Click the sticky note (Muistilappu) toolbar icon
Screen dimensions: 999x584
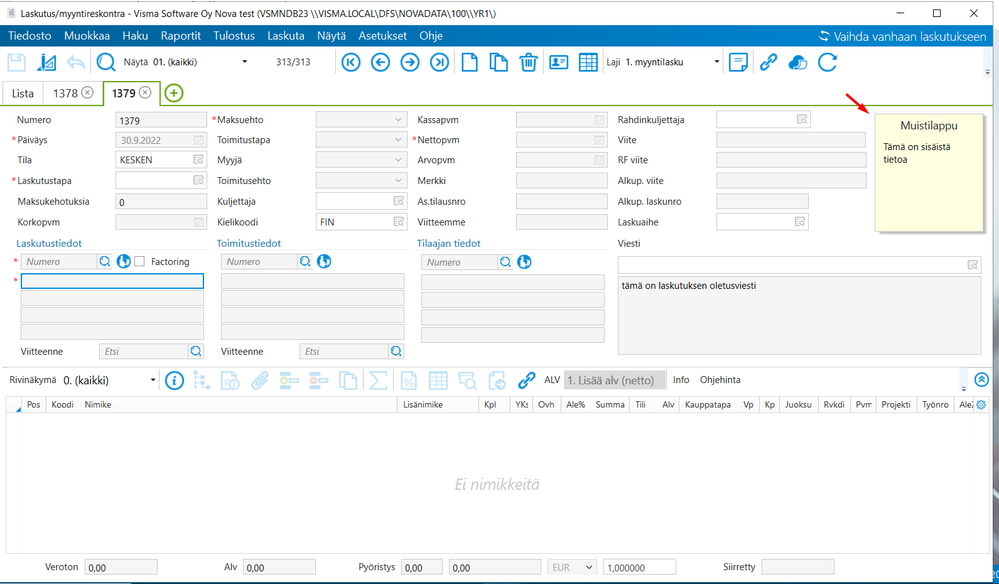(738, 62)
